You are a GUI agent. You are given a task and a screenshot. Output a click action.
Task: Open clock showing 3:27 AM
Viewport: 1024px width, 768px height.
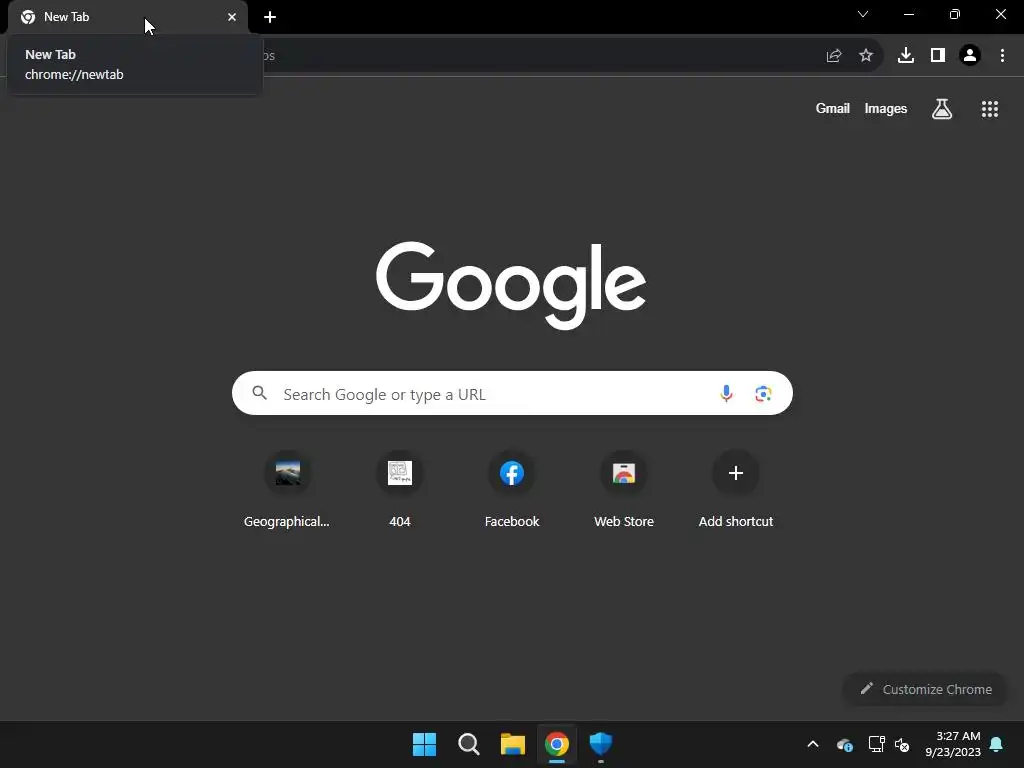tap(953, 744)
